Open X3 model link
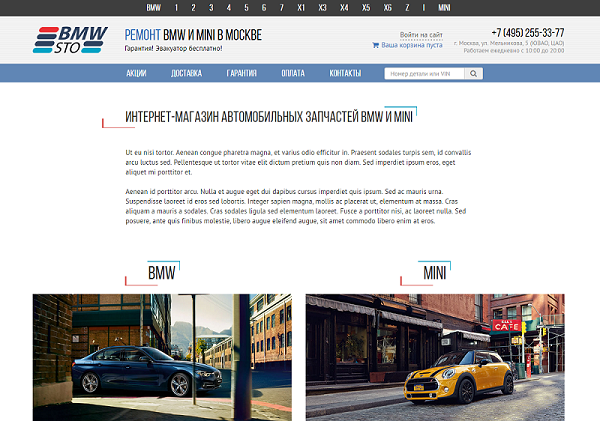600x421 pixels. click(323, 8)
